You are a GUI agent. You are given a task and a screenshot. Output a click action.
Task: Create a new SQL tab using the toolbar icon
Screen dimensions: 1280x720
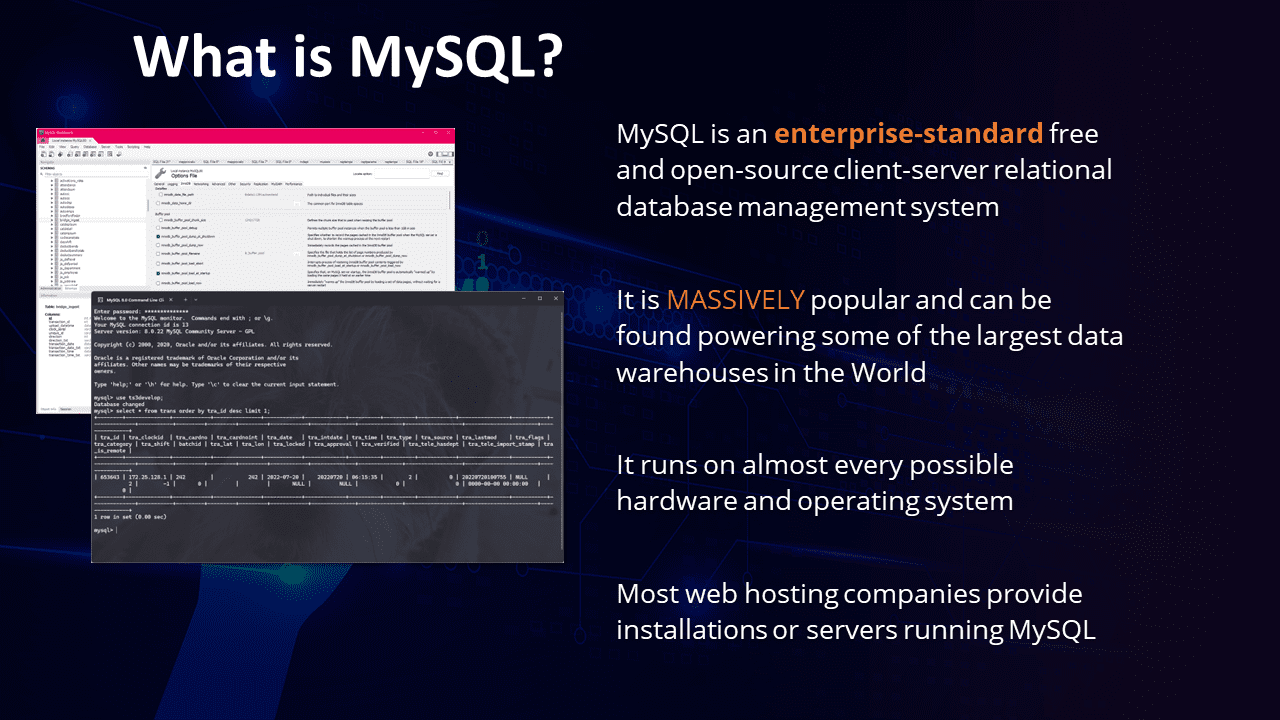pyautogui.click(x=43, y=154)
